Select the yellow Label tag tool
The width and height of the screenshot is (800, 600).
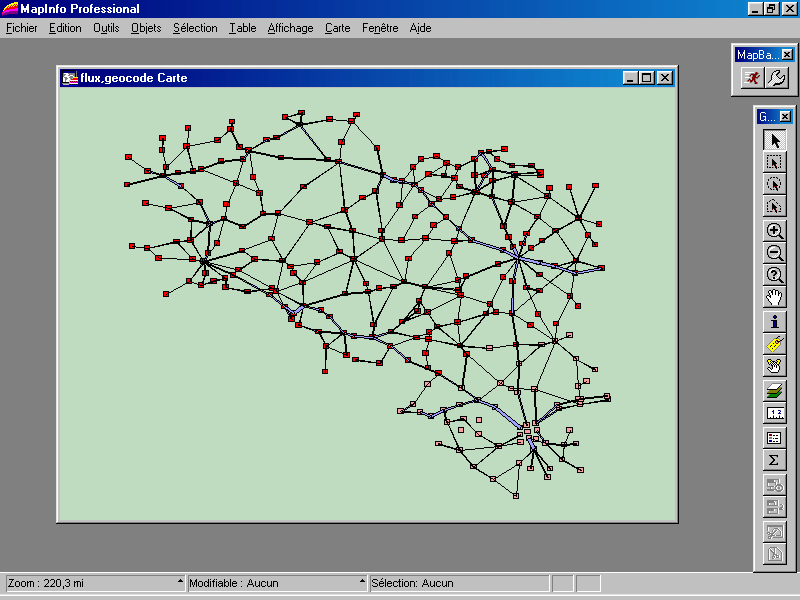tap(774, 344)
